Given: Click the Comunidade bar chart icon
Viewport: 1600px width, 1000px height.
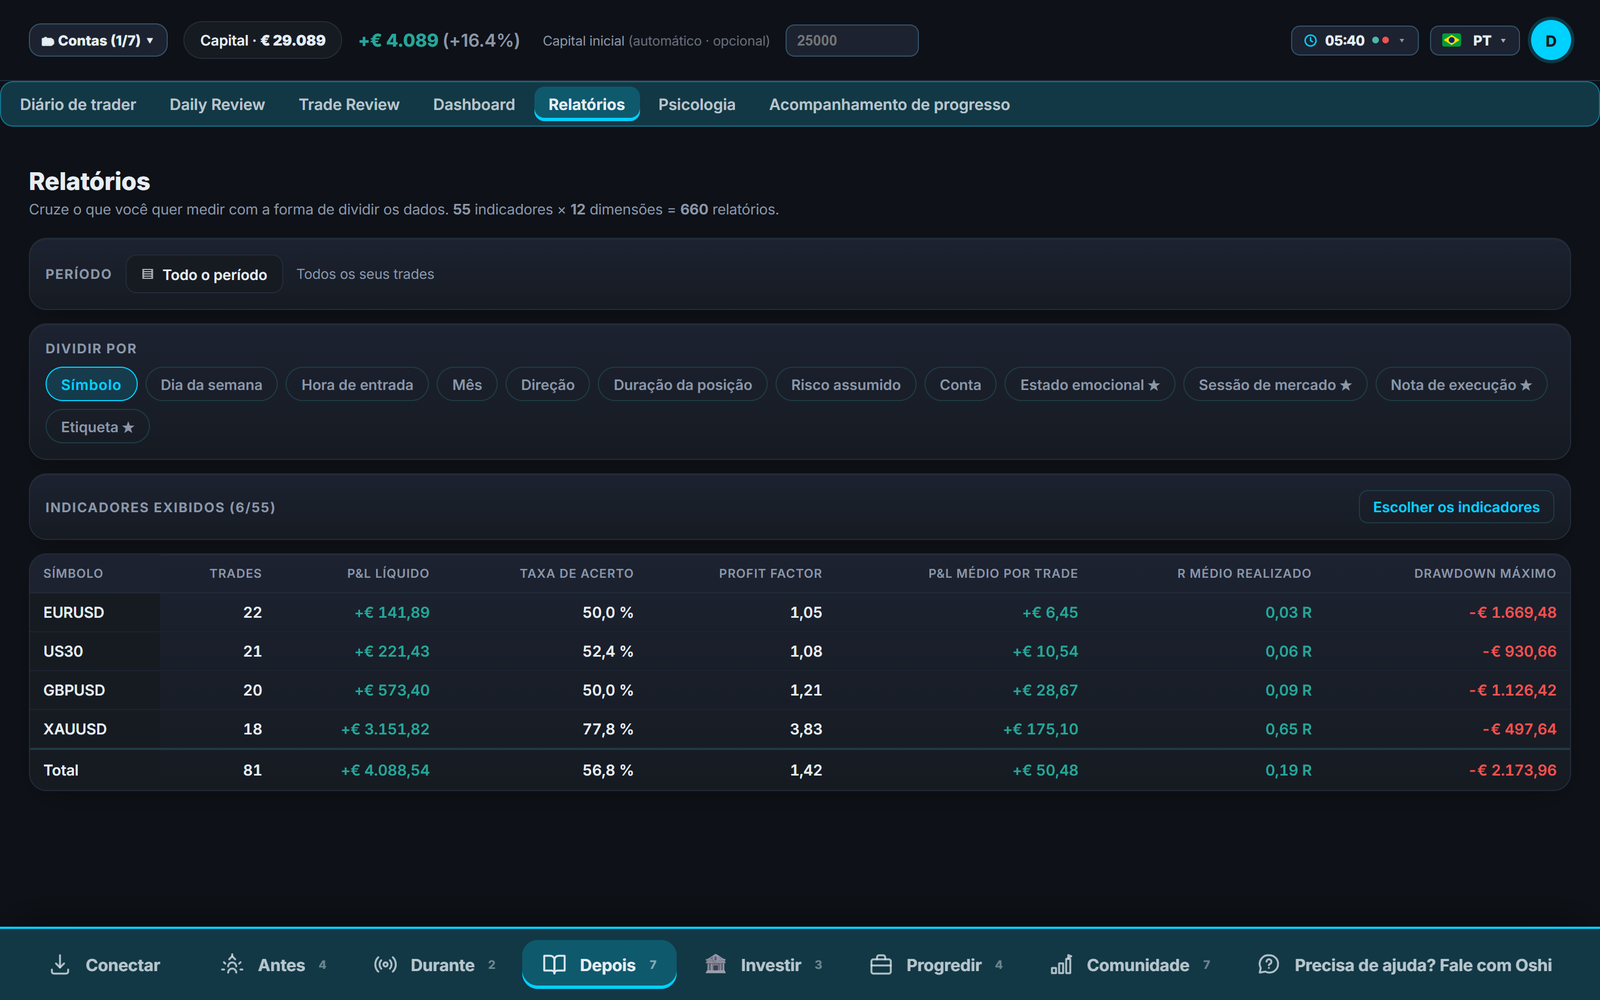Looking at the screenshot, I should click(1061, 964).
